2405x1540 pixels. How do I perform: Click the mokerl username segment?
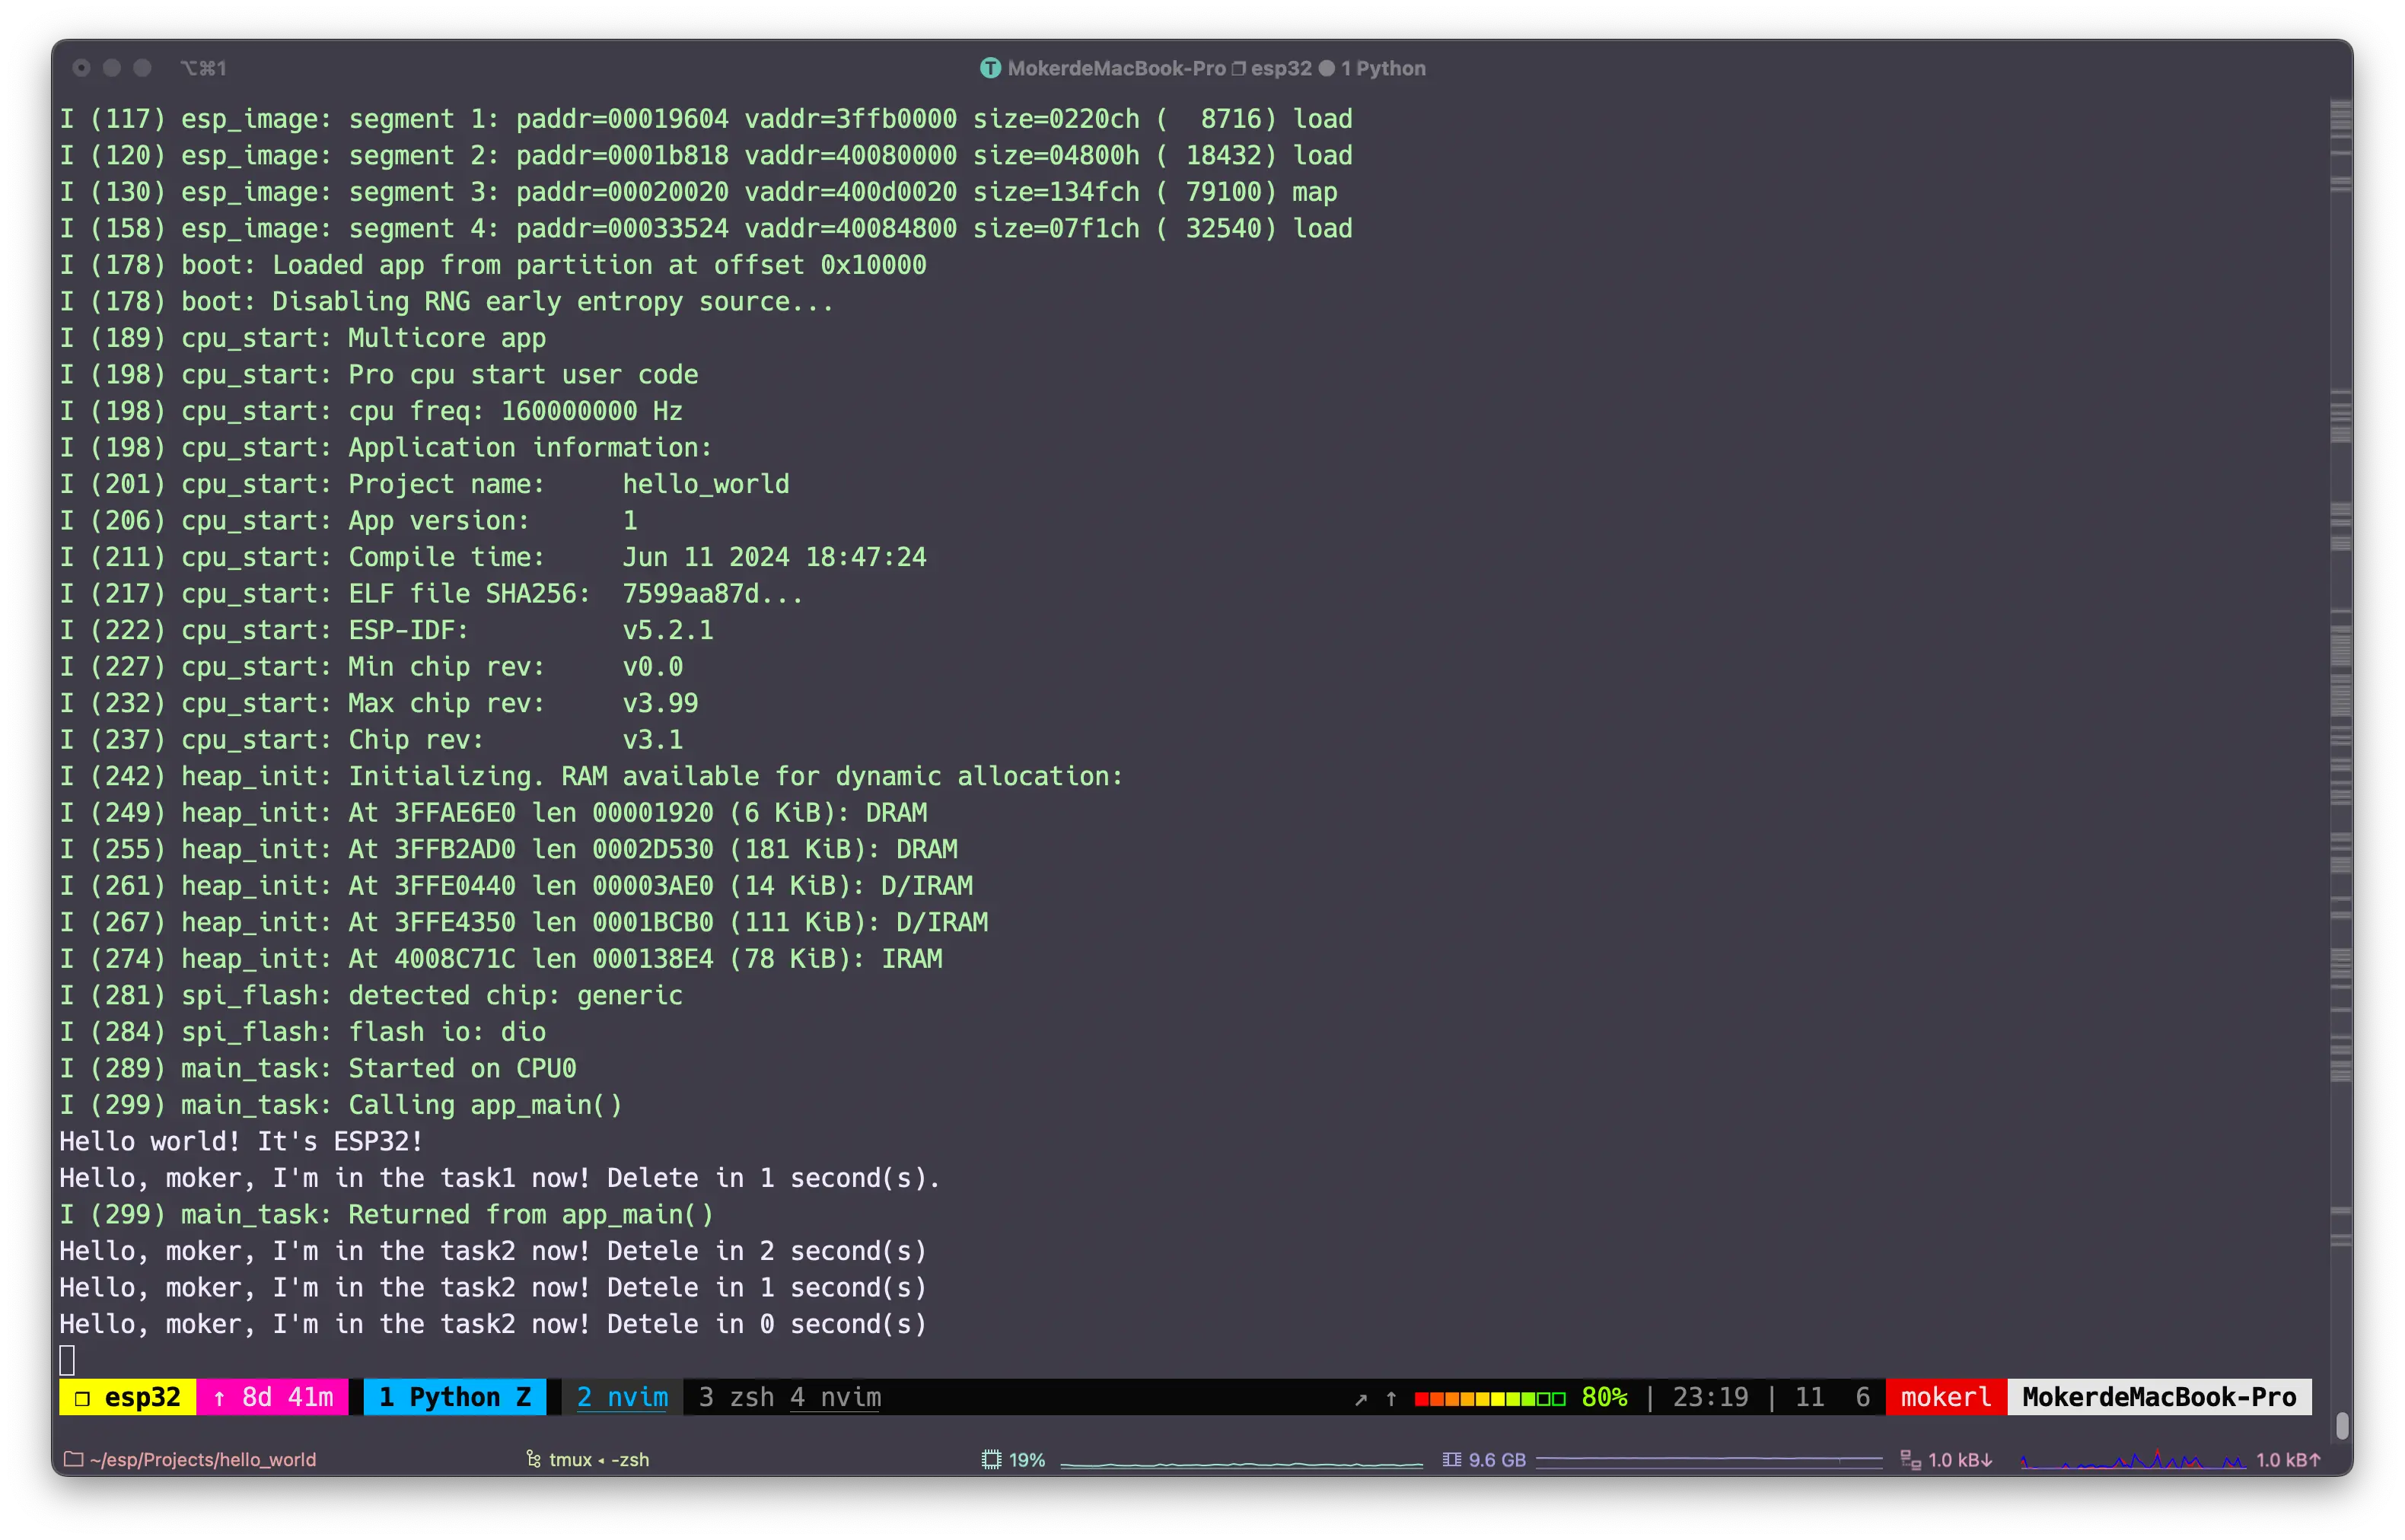[1945, 1397]
